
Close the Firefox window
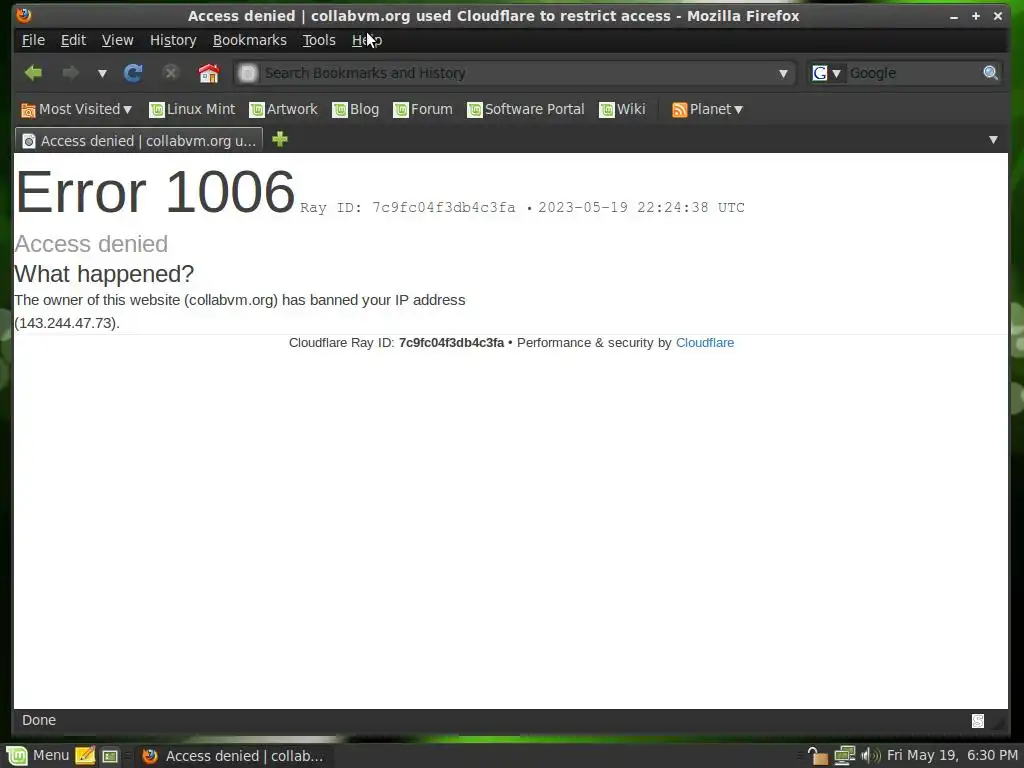[x=998, y=16]
